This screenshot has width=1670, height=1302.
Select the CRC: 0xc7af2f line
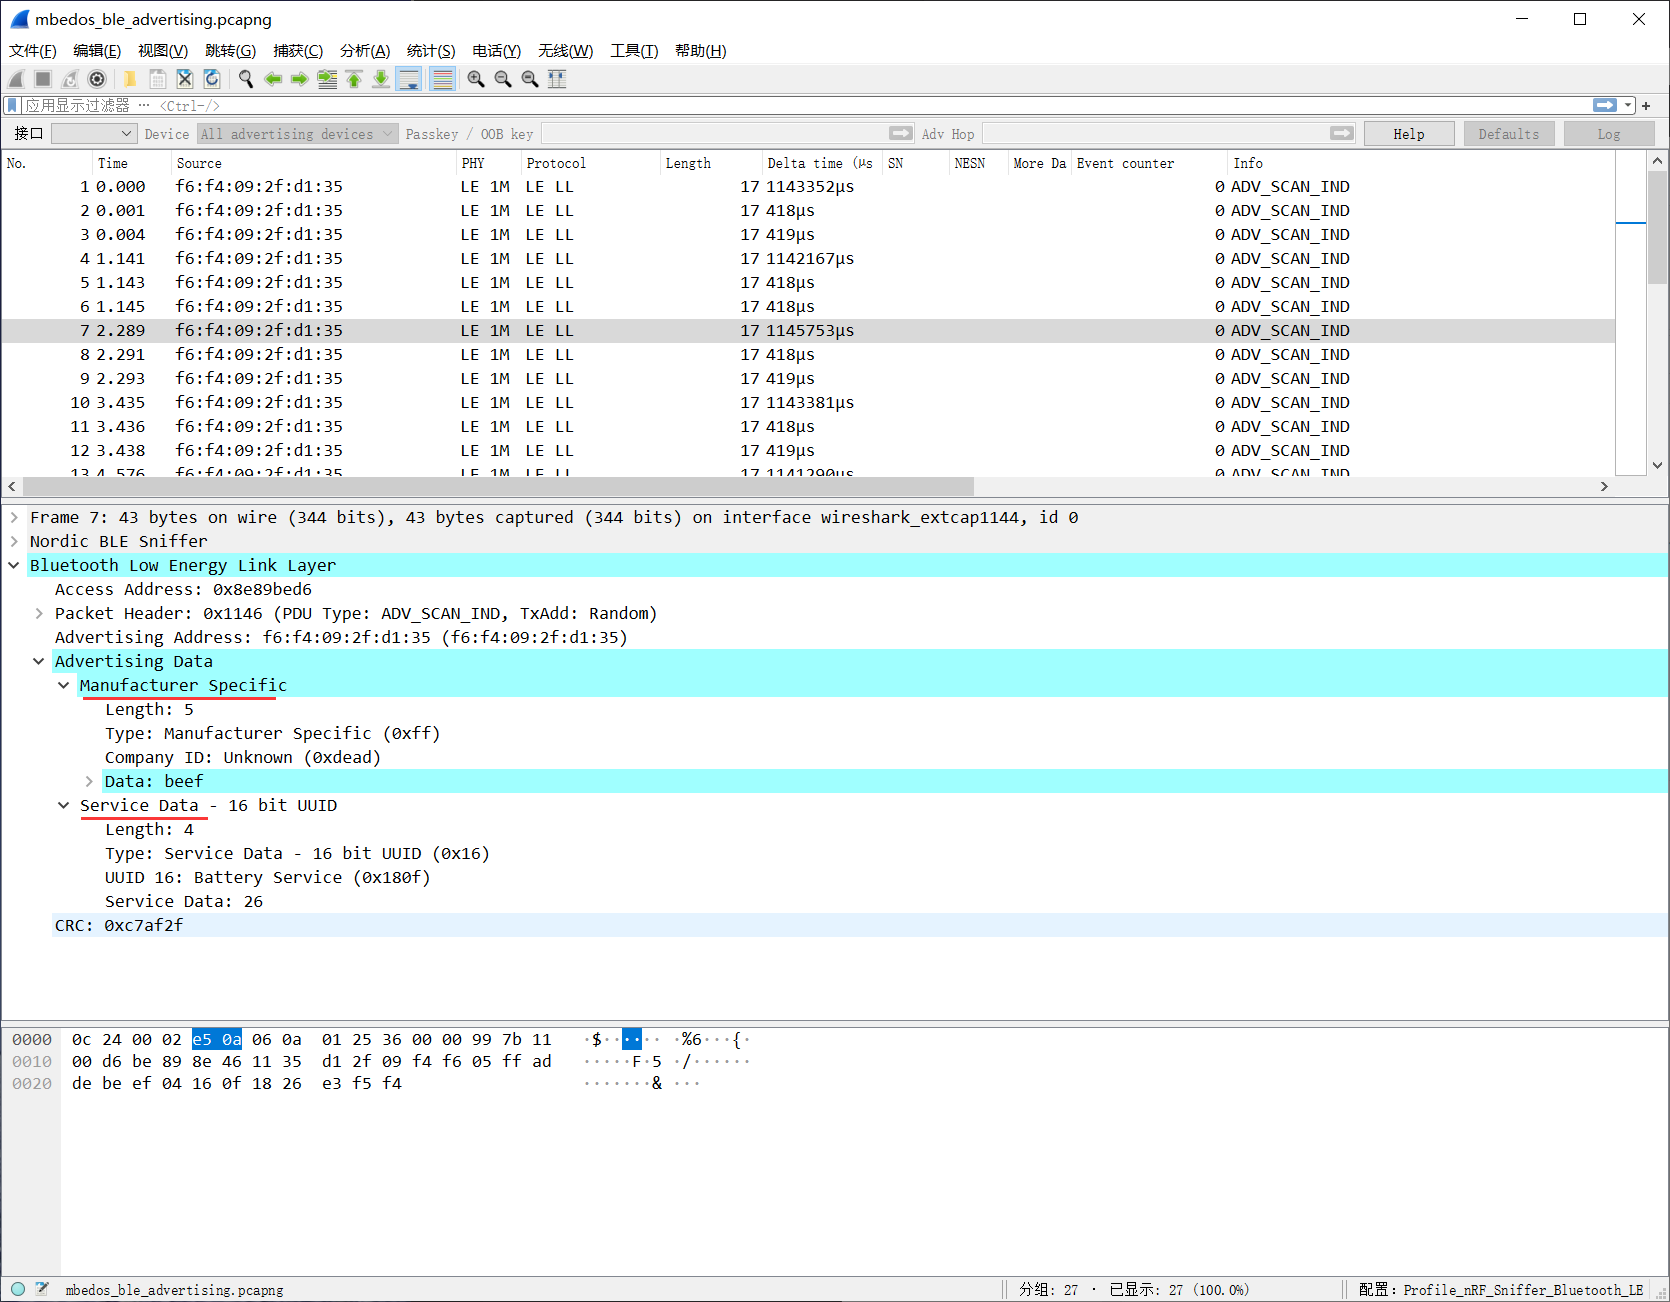click(x=859, y=925)
